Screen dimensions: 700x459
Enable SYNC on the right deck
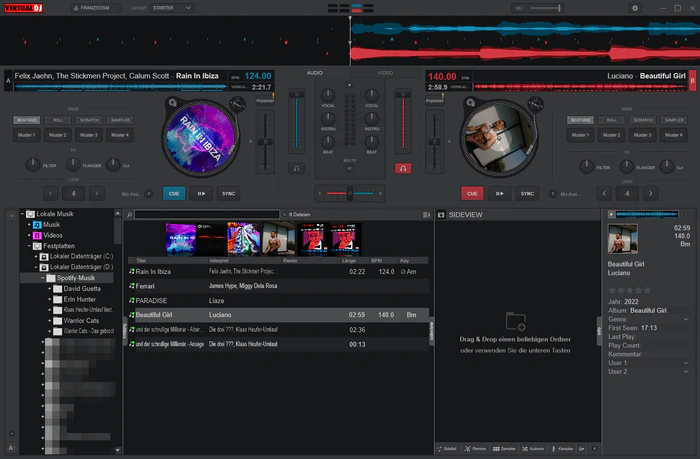click(x=527, y=193)
